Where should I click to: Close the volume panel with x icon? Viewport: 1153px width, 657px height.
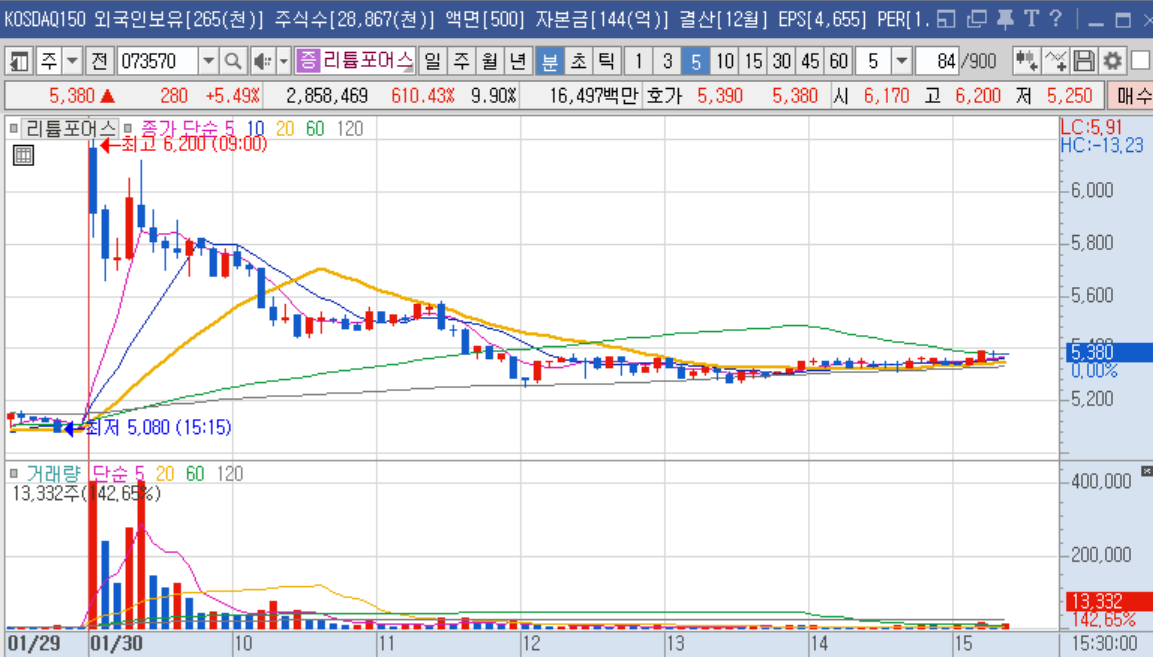click(1146, 471)
